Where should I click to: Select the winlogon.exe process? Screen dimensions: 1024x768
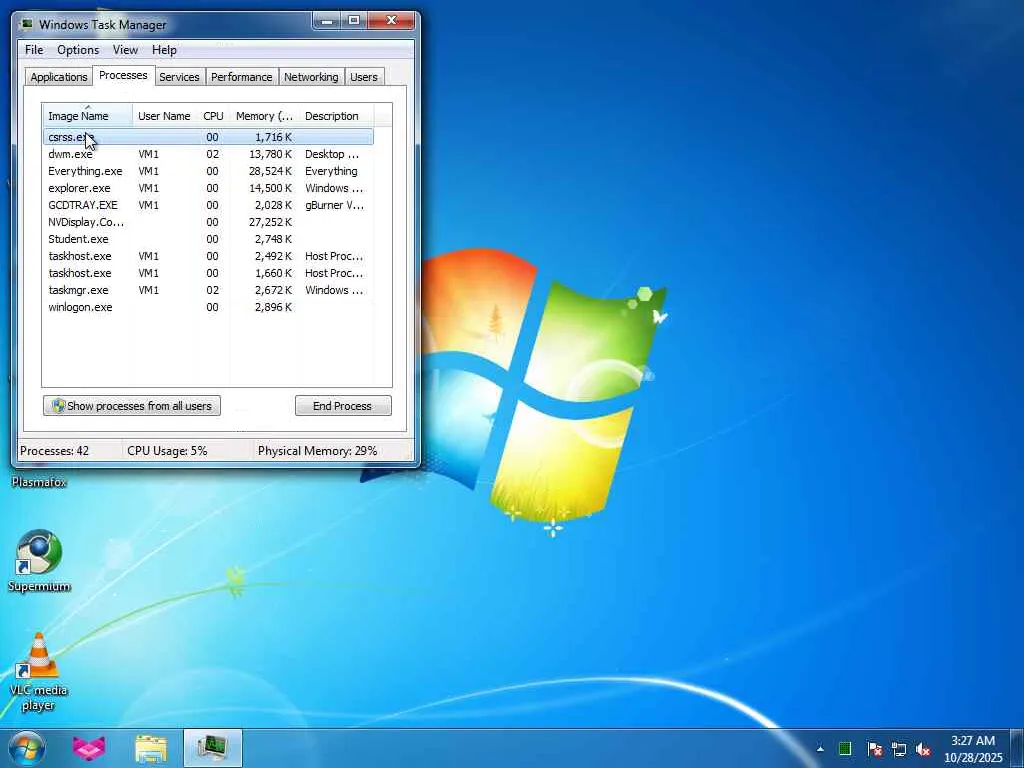tap(208, 307)
